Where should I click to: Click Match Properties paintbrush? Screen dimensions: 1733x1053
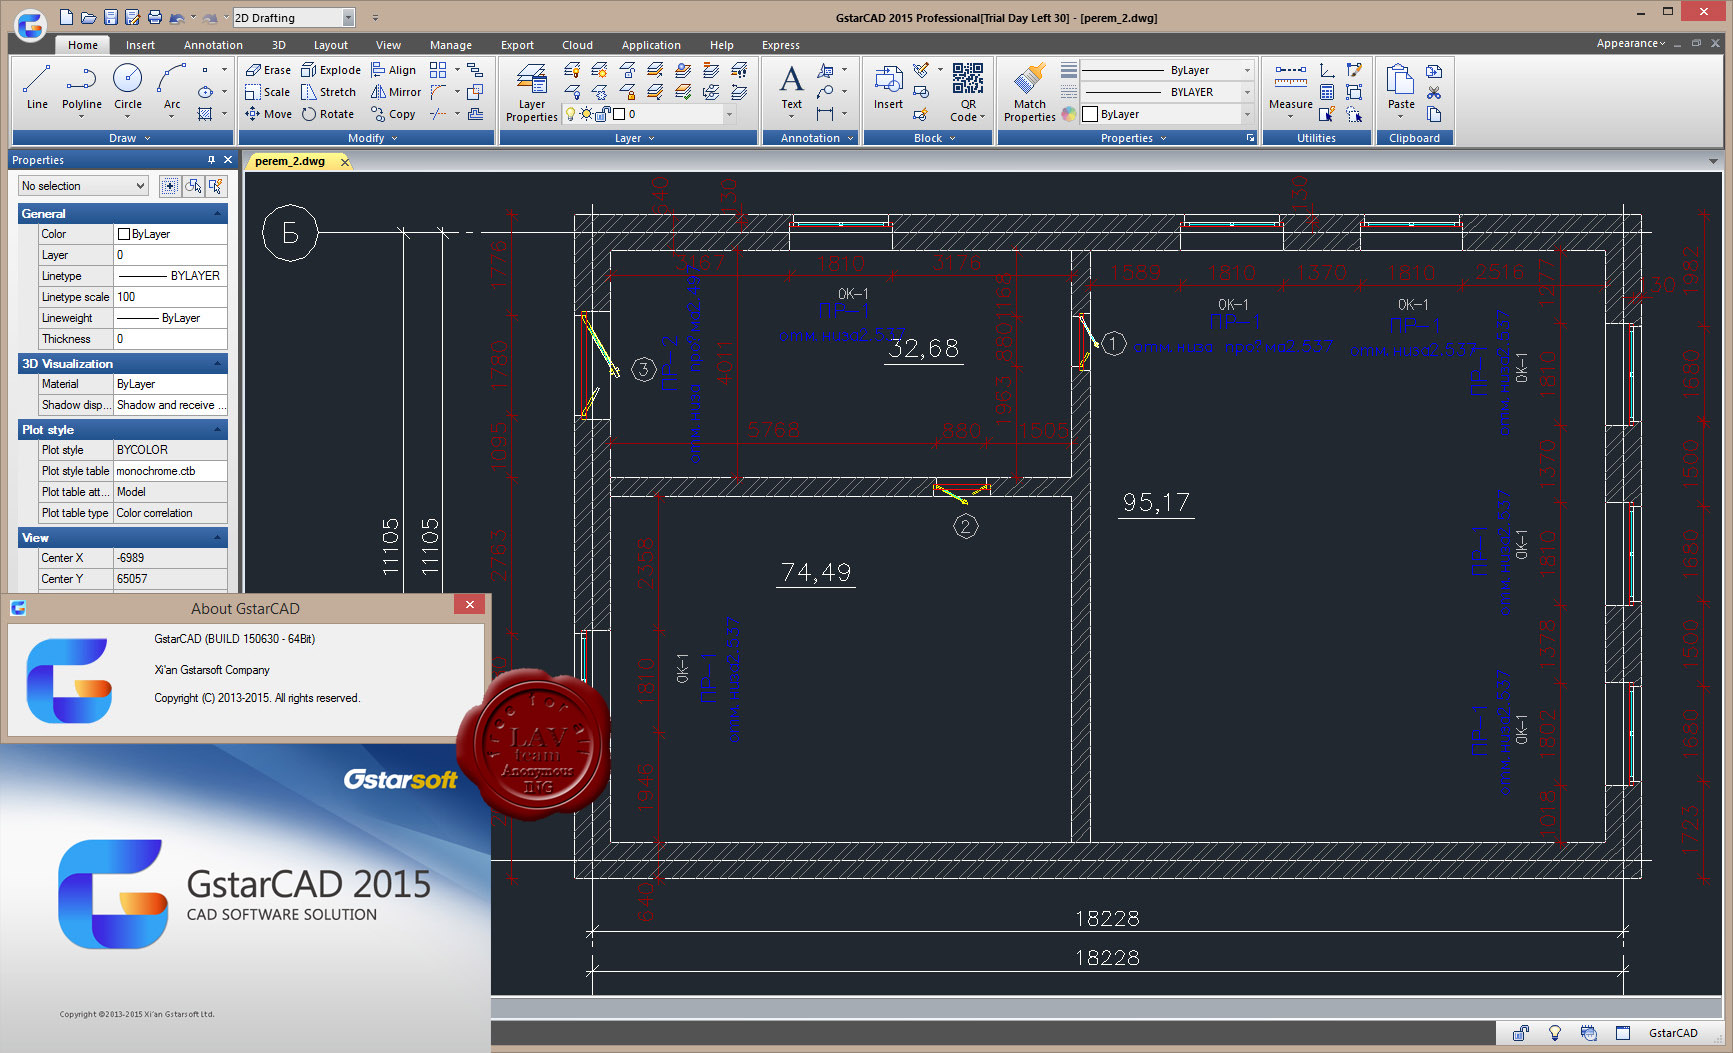click(1029, 92)
